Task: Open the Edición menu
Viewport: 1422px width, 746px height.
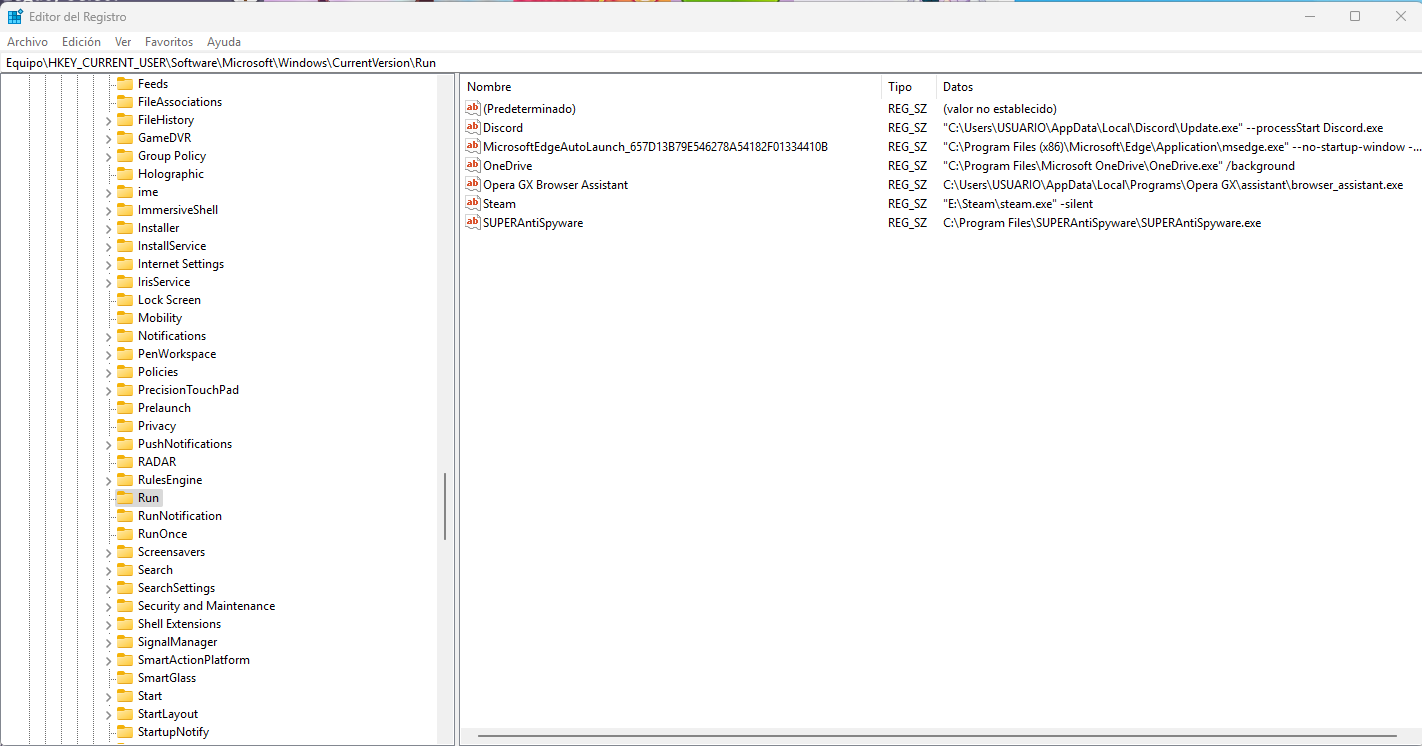Action: coord(80,41)
